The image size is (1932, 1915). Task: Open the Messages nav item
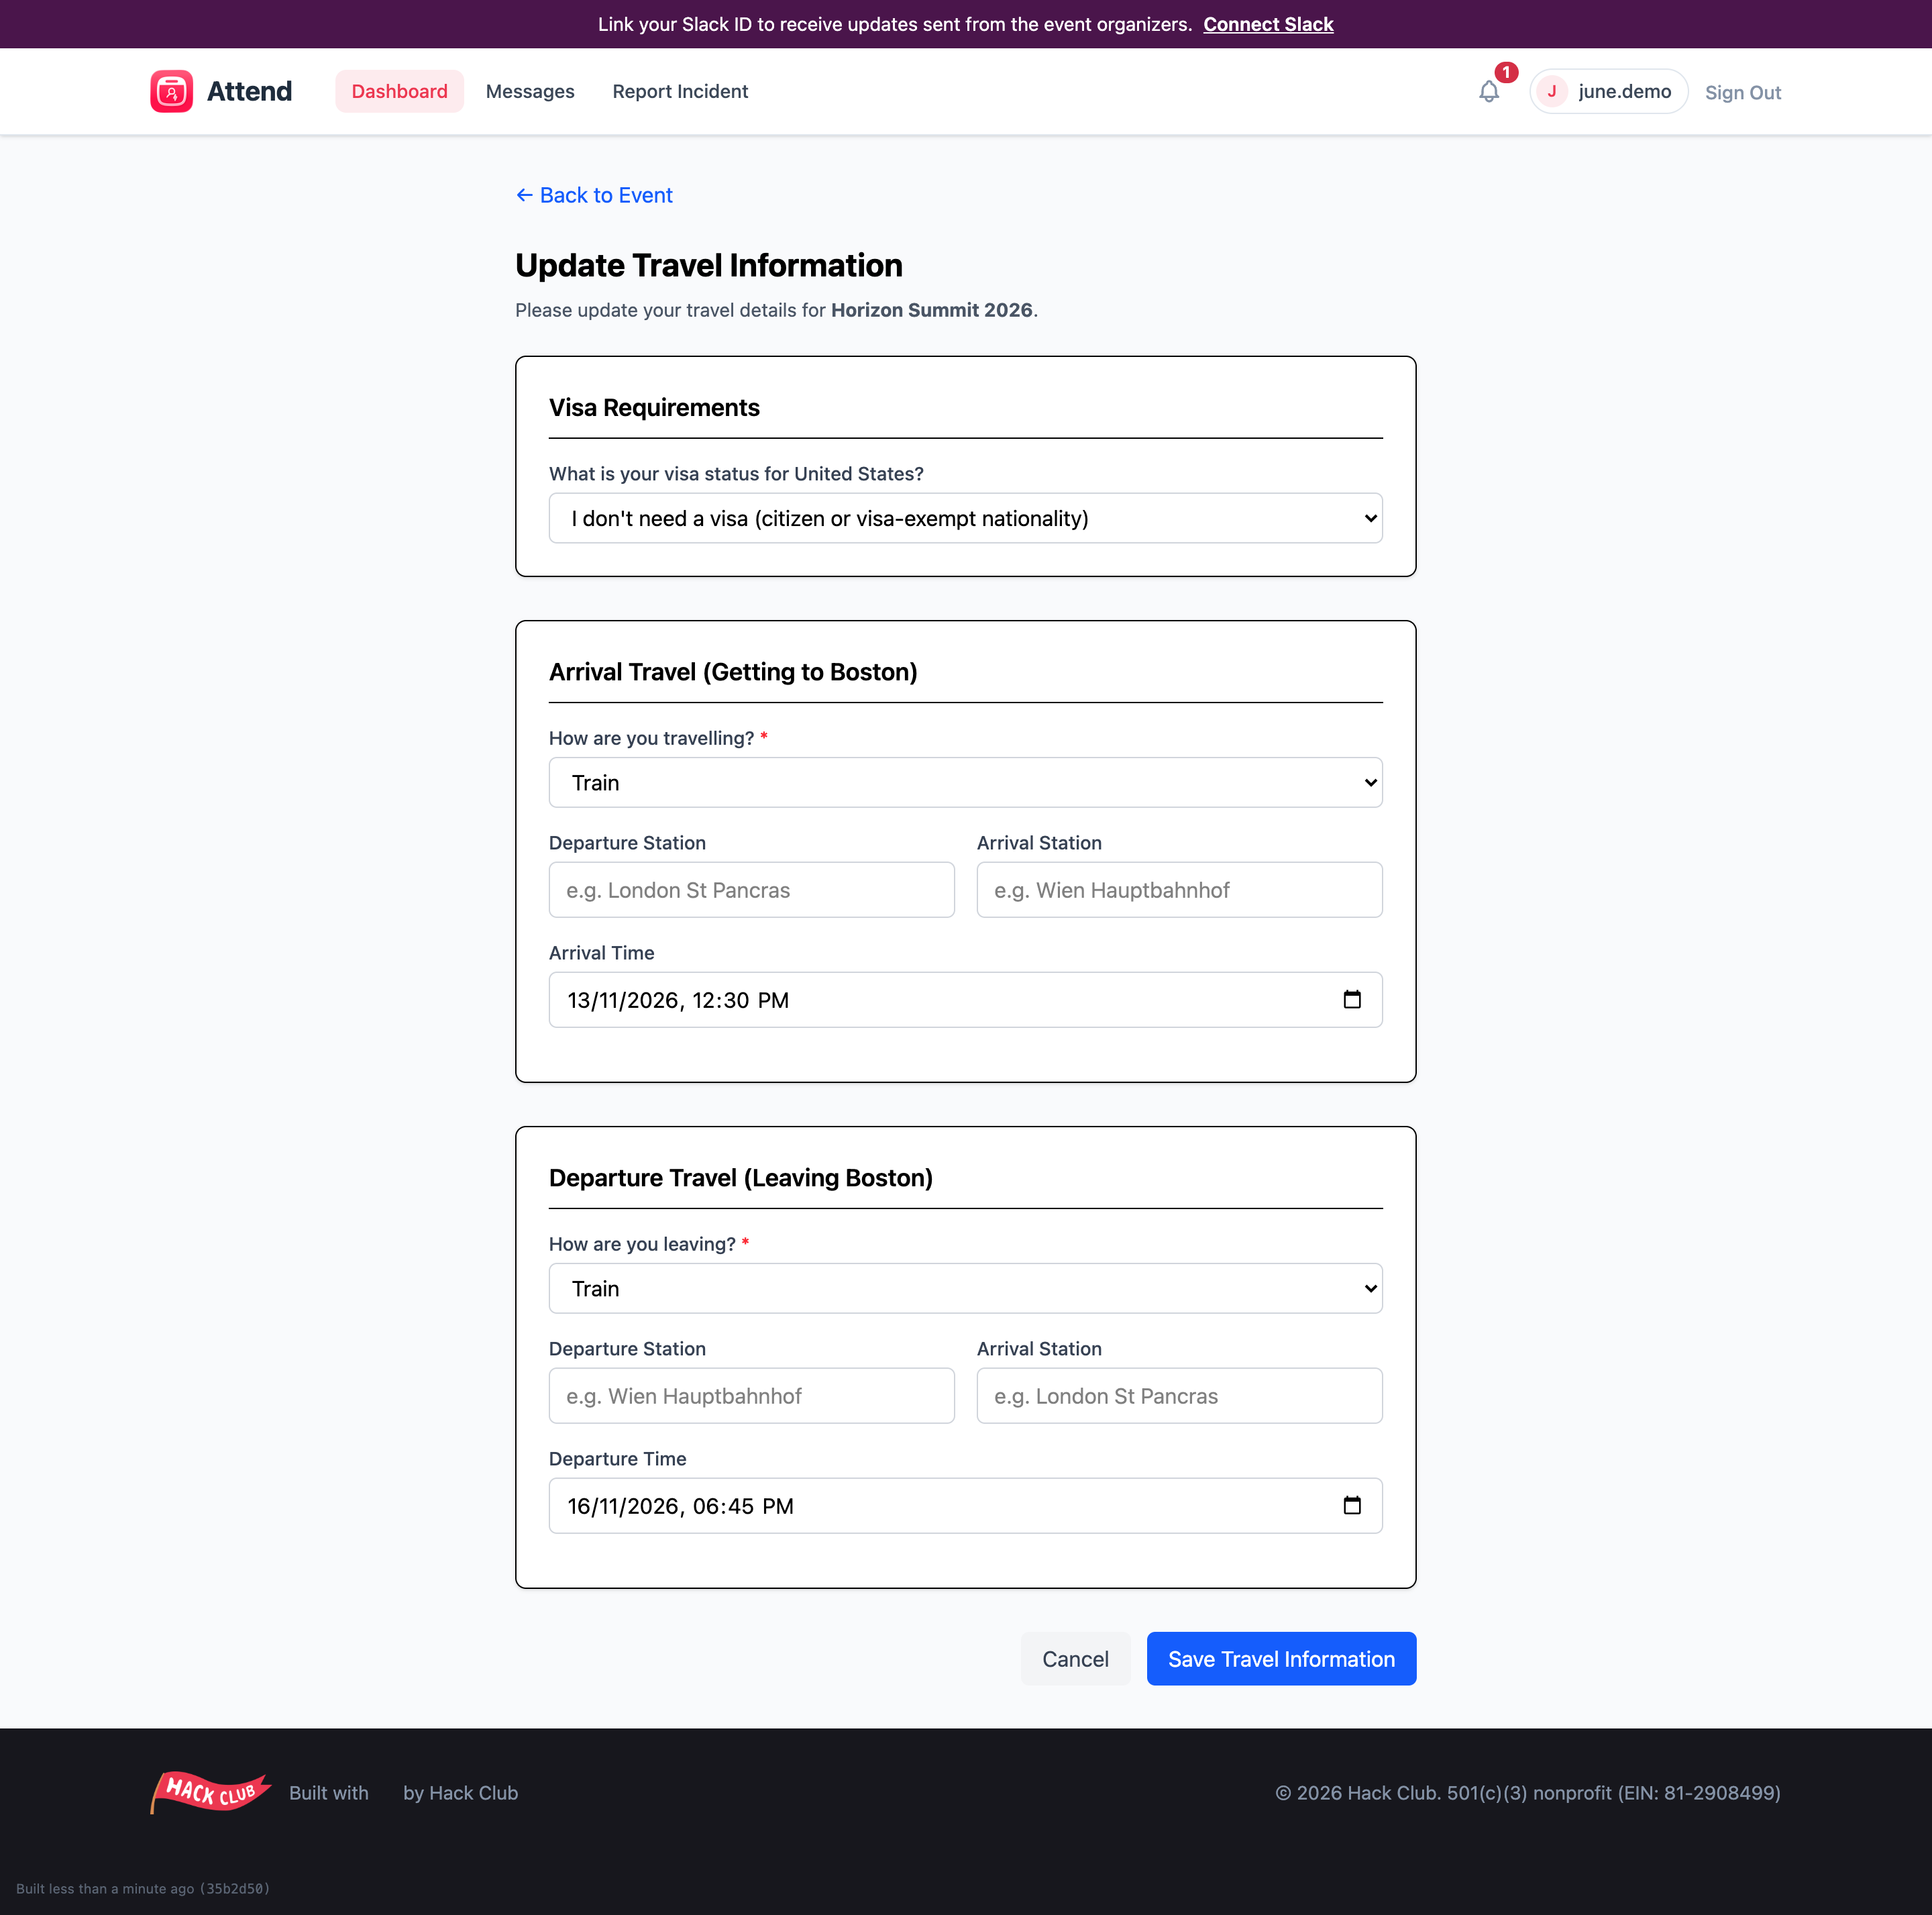click(530, 91)
